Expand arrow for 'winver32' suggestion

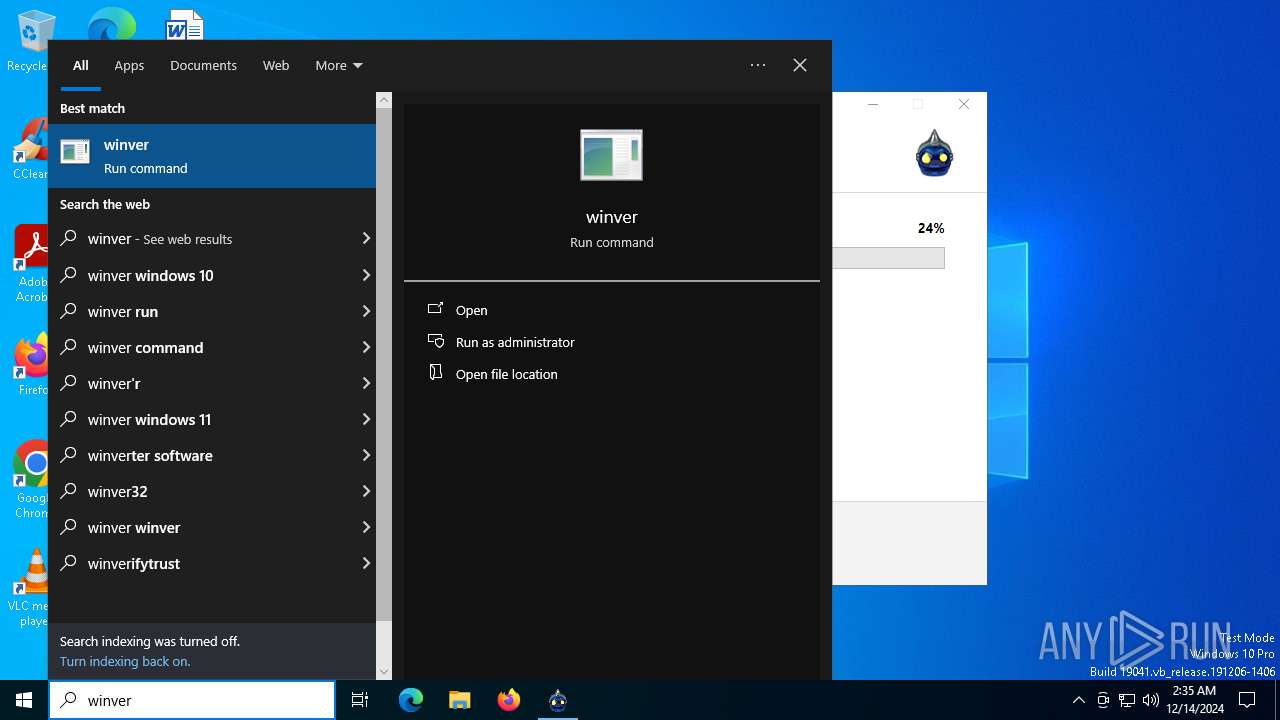[x=366, y=491]
